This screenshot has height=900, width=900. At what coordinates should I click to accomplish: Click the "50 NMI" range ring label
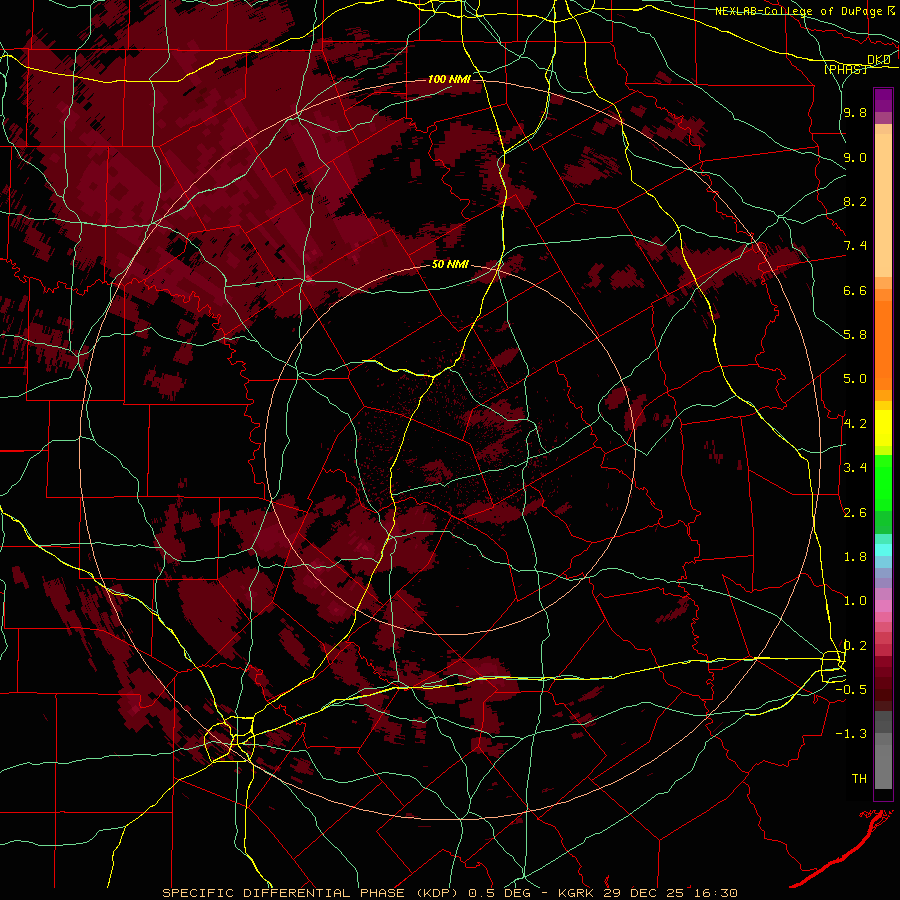click(x=450, y=265)
